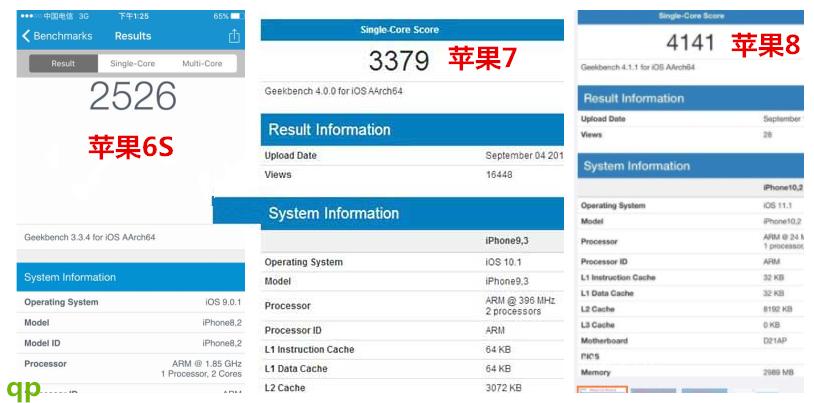Click the iOS 9.0.1 value

[223, 302]
